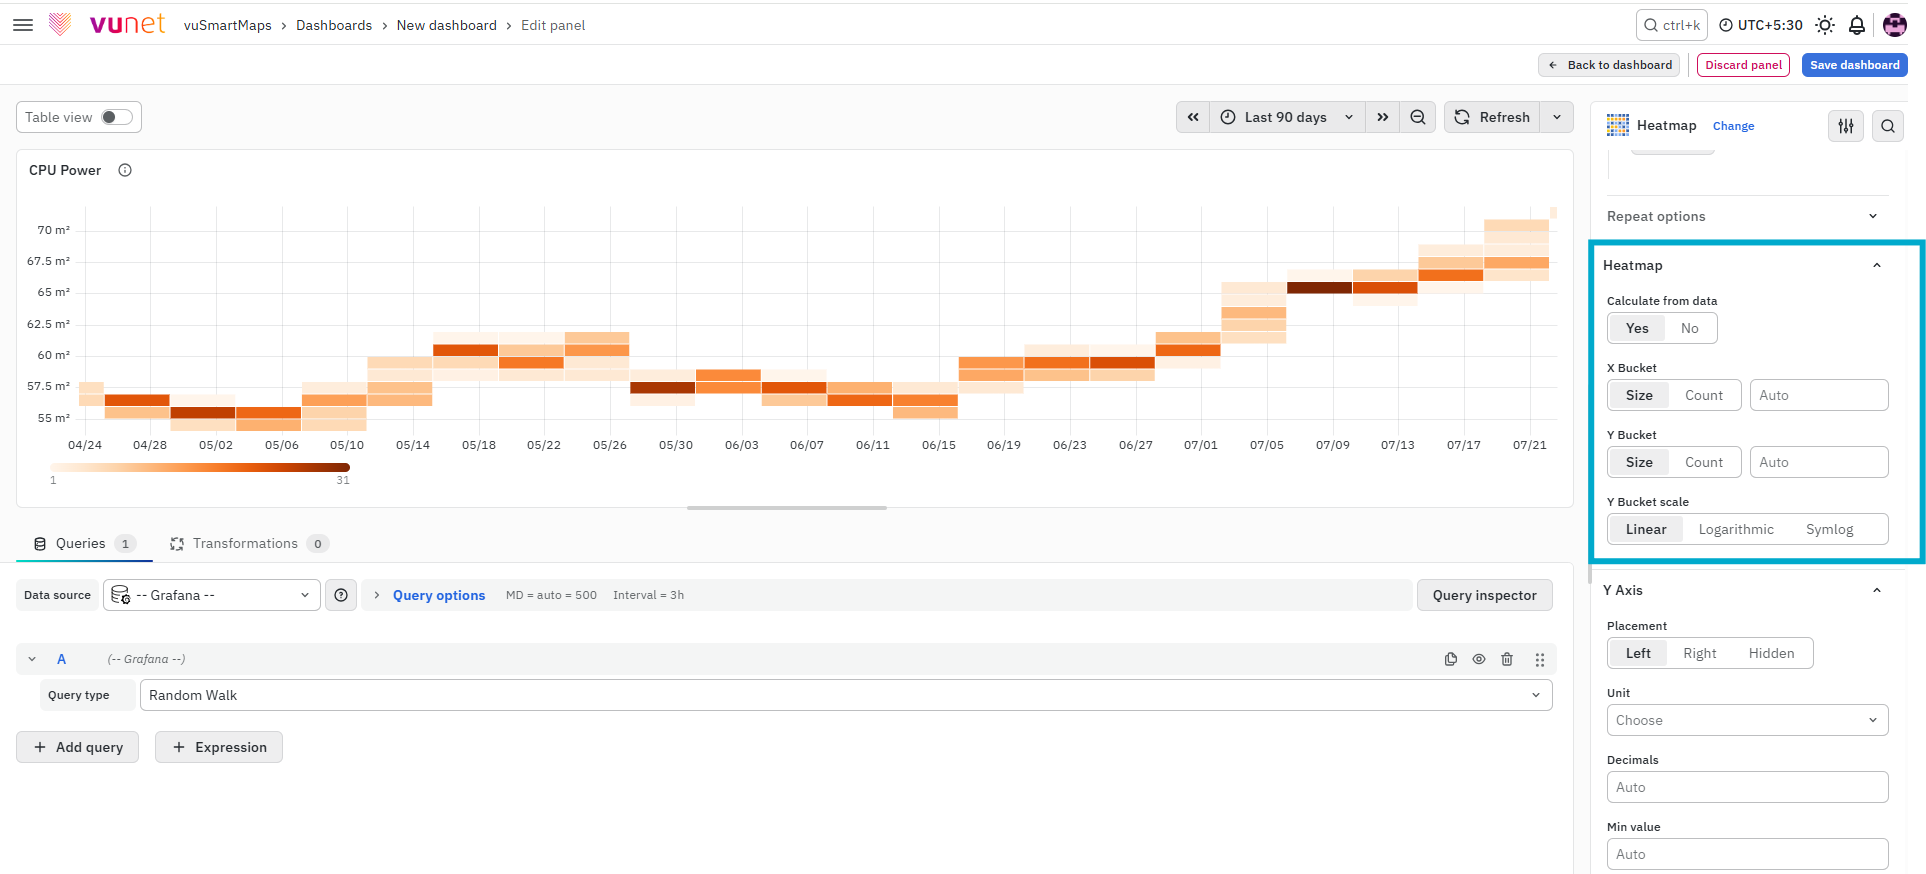Click the Save dashboard button
Image resolution: width=1926 pixels, height=874 pixels.
[1854, 65]
